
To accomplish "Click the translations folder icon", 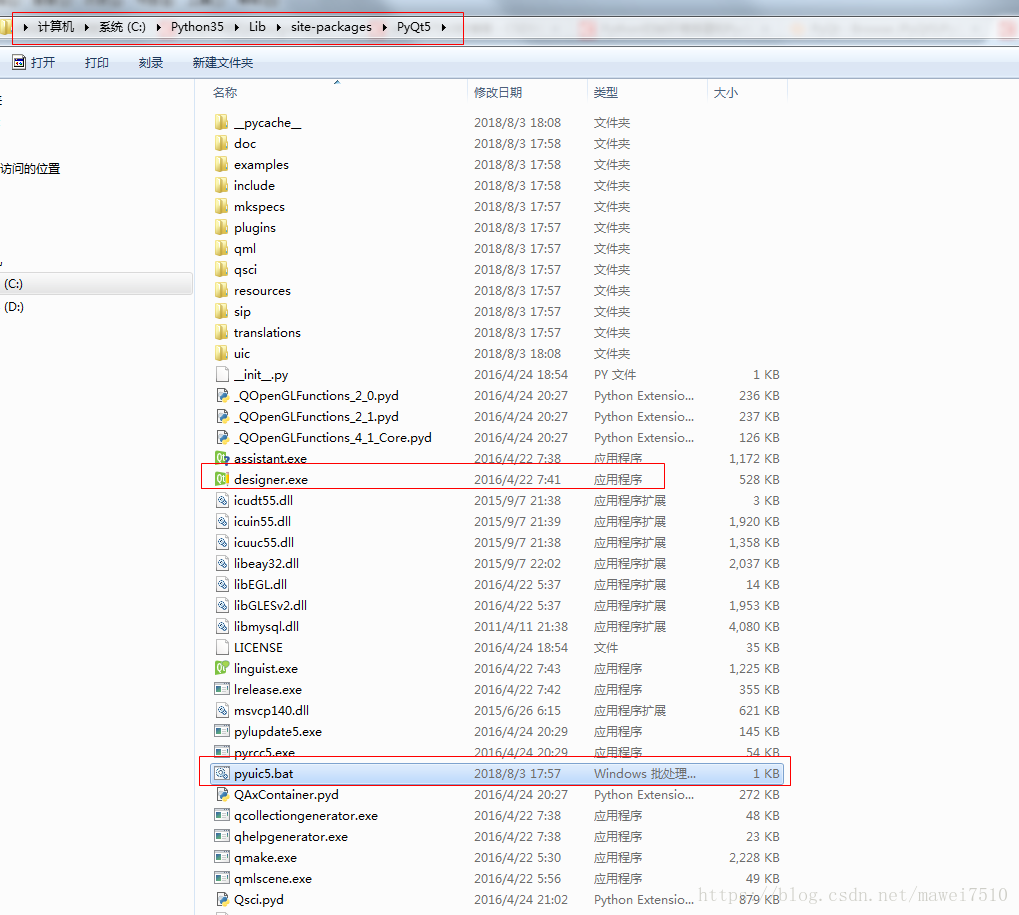I will 222,332.
